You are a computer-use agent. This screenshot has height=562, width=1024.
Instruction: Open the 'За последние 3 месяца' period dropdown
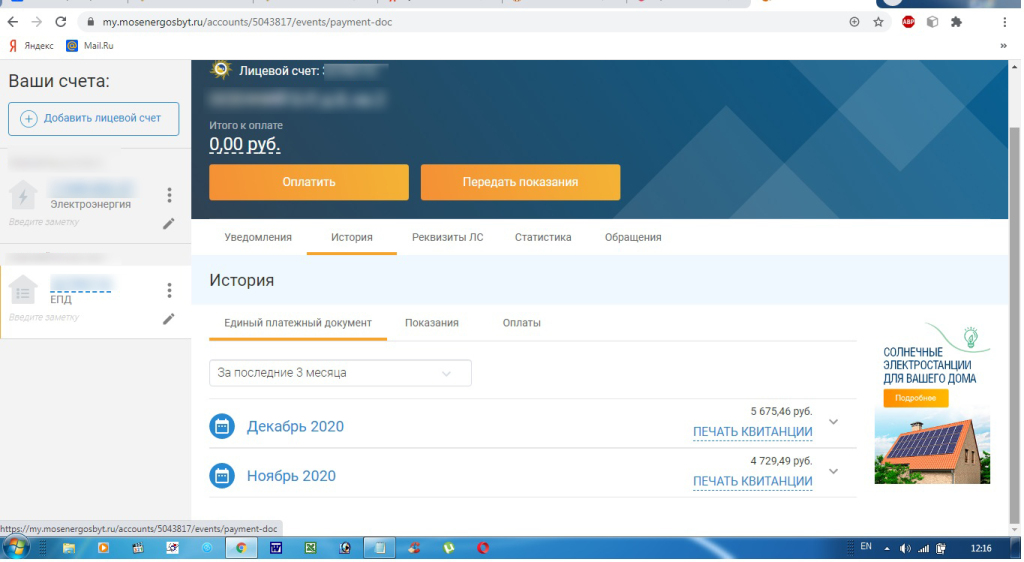(340, 373)
